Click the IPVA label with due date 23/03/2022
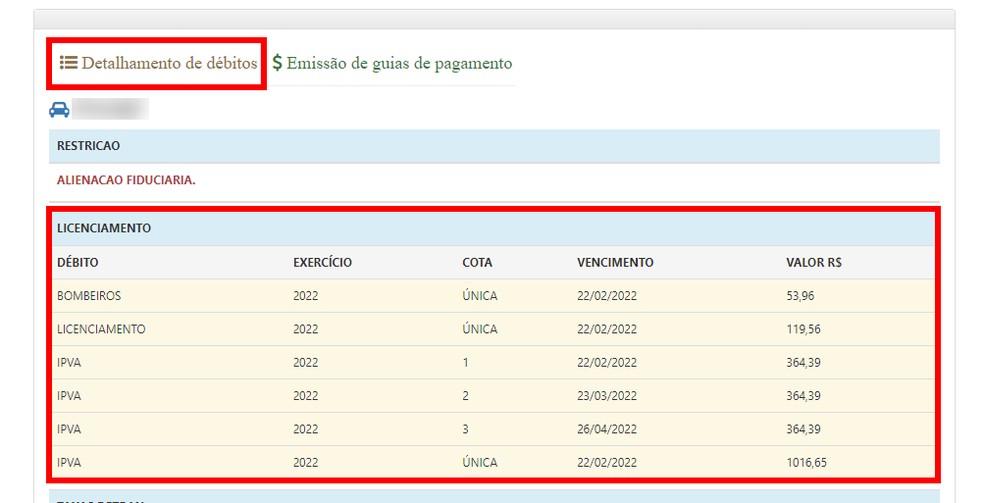 [x=69, y=396]
